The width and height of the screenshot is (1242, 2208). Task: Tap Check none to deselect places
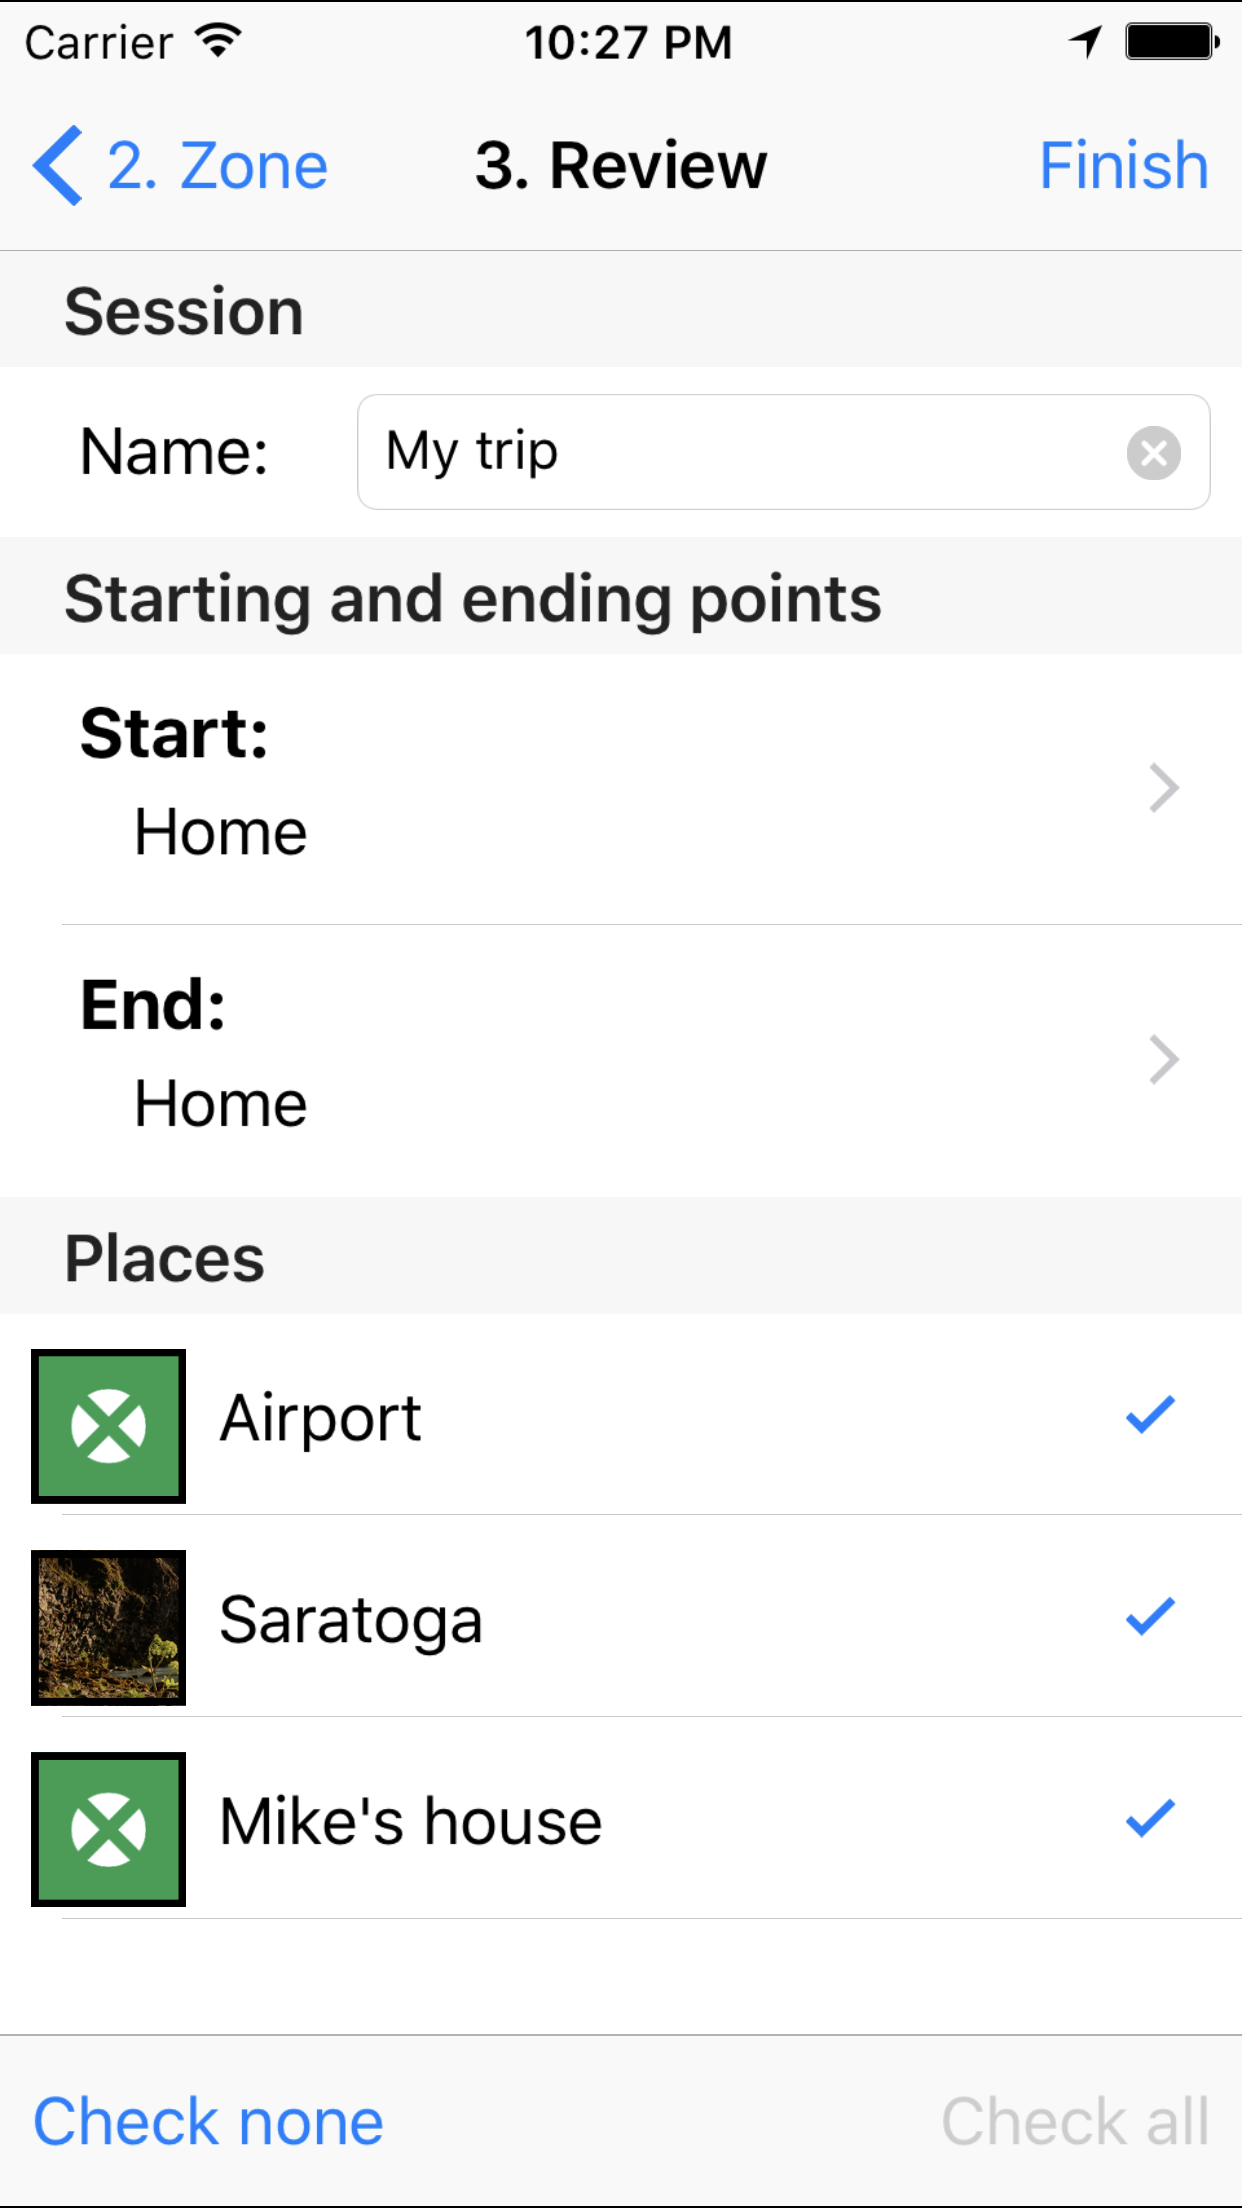[208, 2121]
